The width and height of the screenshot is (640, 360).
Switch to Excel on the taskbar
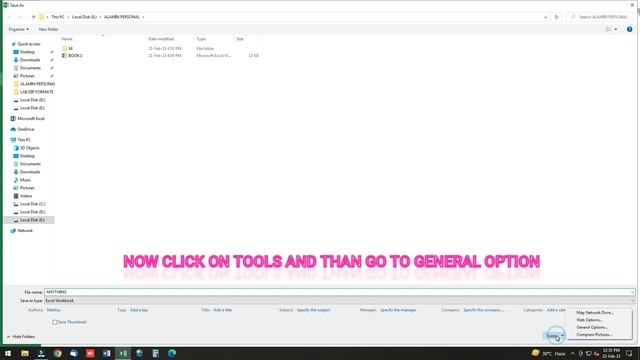click(x=123, y=353)
